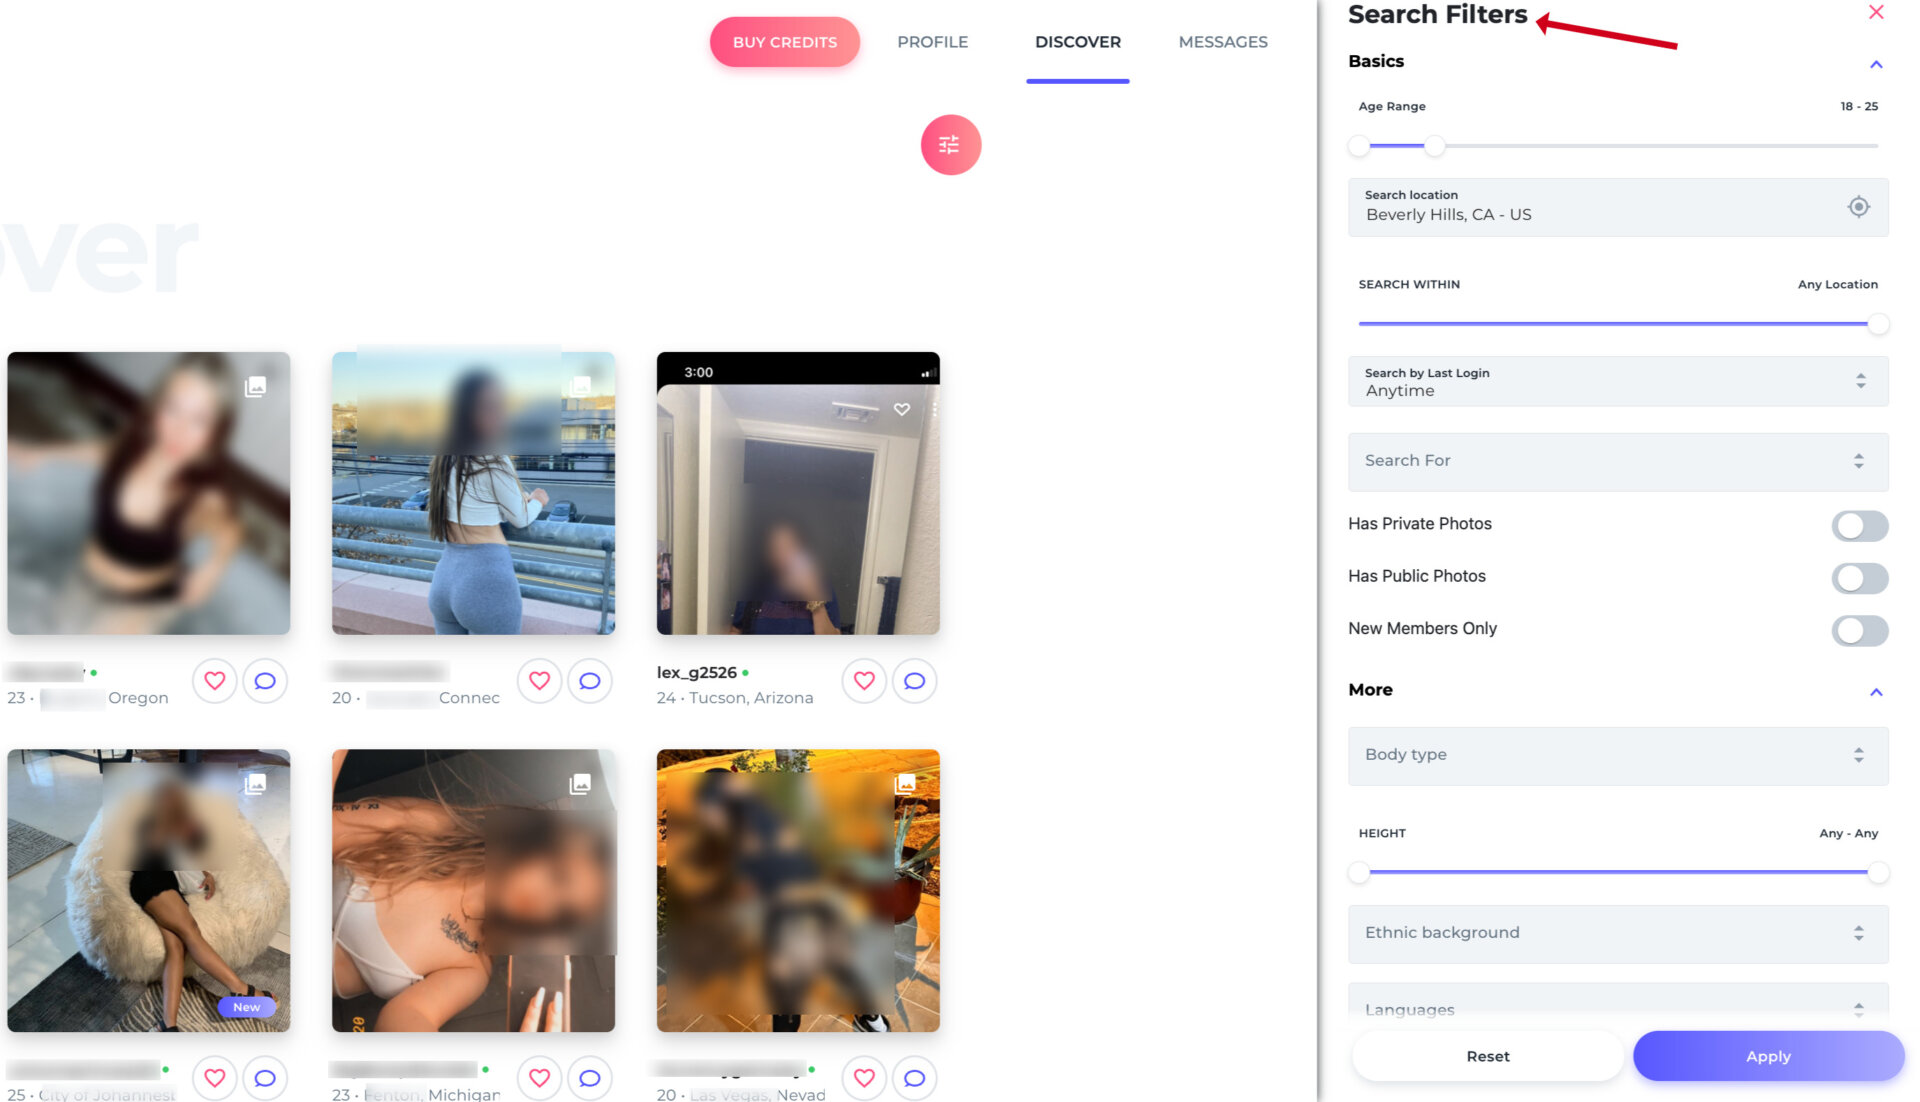Open the Johannesburg member's photo marked New
Viewport: 1920px width, 1102px height.
click(x=149, y=891)
